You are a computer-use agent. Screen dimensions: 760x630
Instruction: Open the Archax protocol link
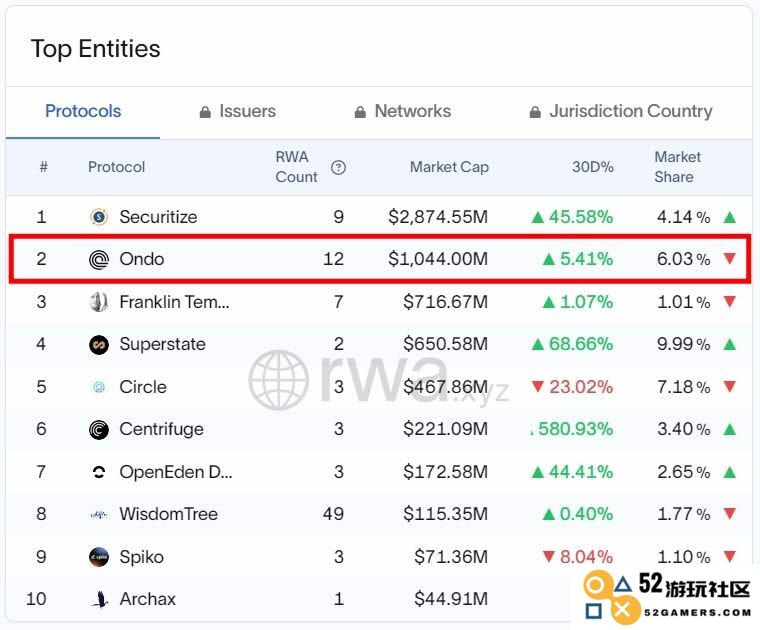[x=147, y=599]
